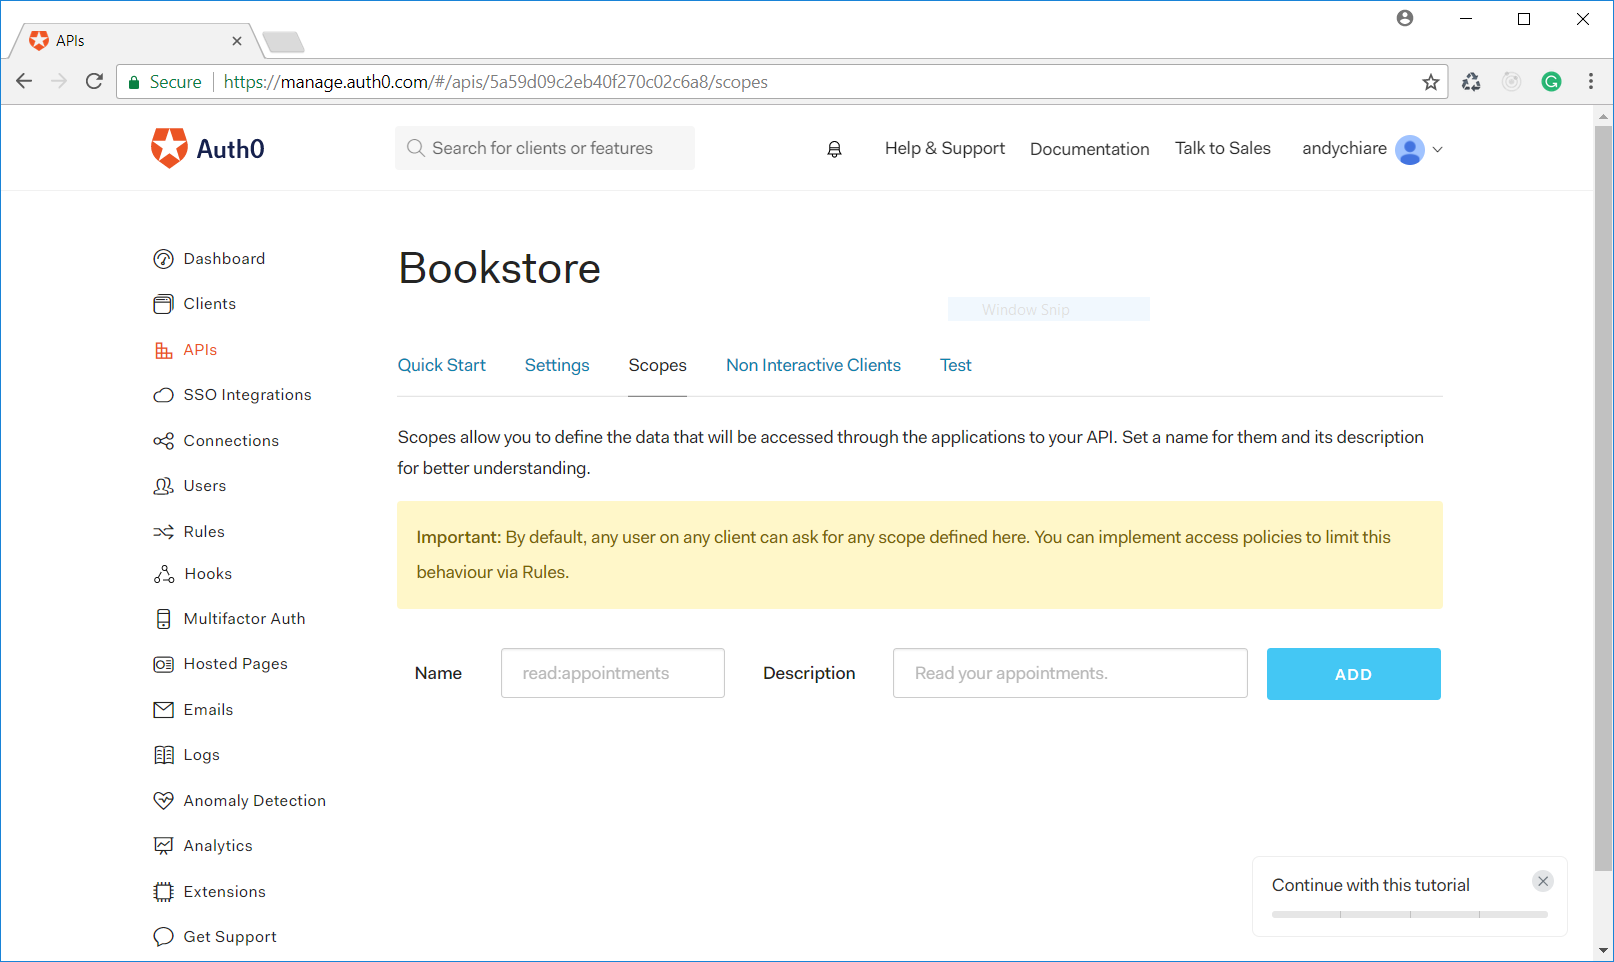Go to SSO Integrations page
The height and width of the screenshot is (962, 1614).
(x=248, y=395)
